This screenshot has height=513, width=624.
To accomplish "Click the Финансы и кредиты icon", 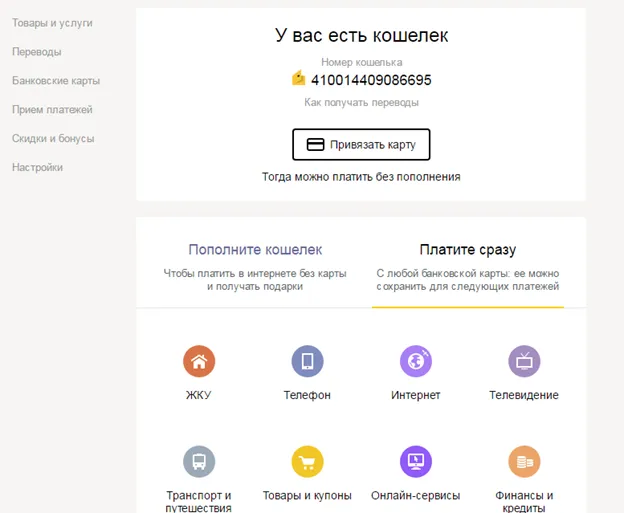I will coord(524,462).
